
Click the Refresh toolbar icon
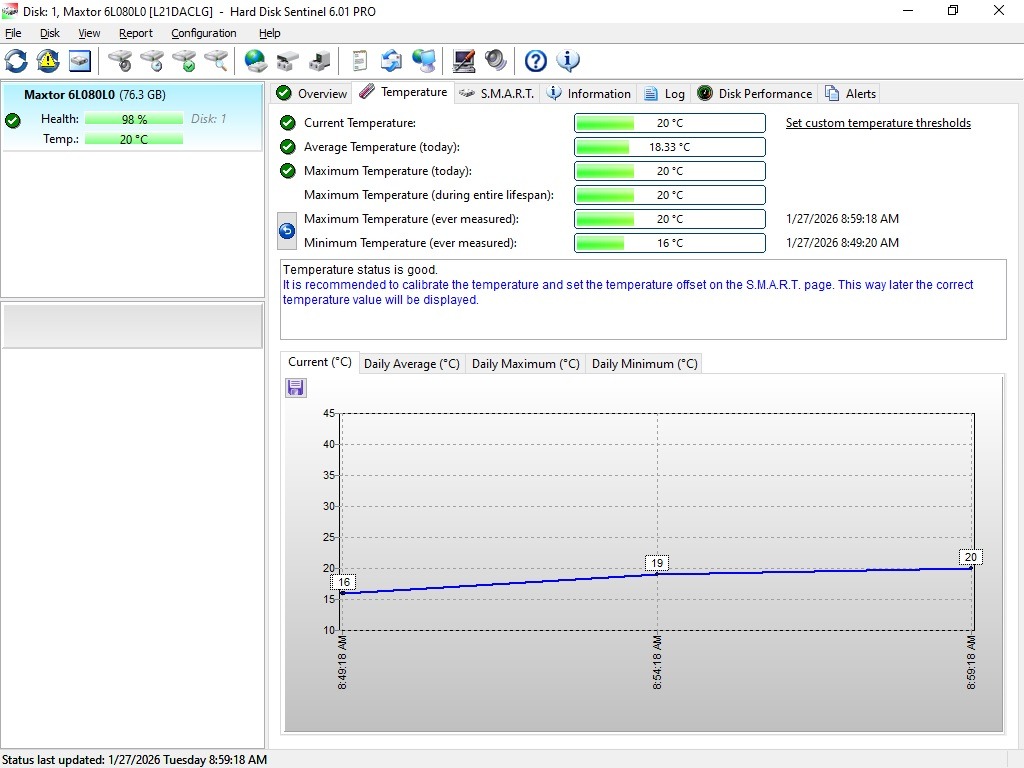pos(16,61)
